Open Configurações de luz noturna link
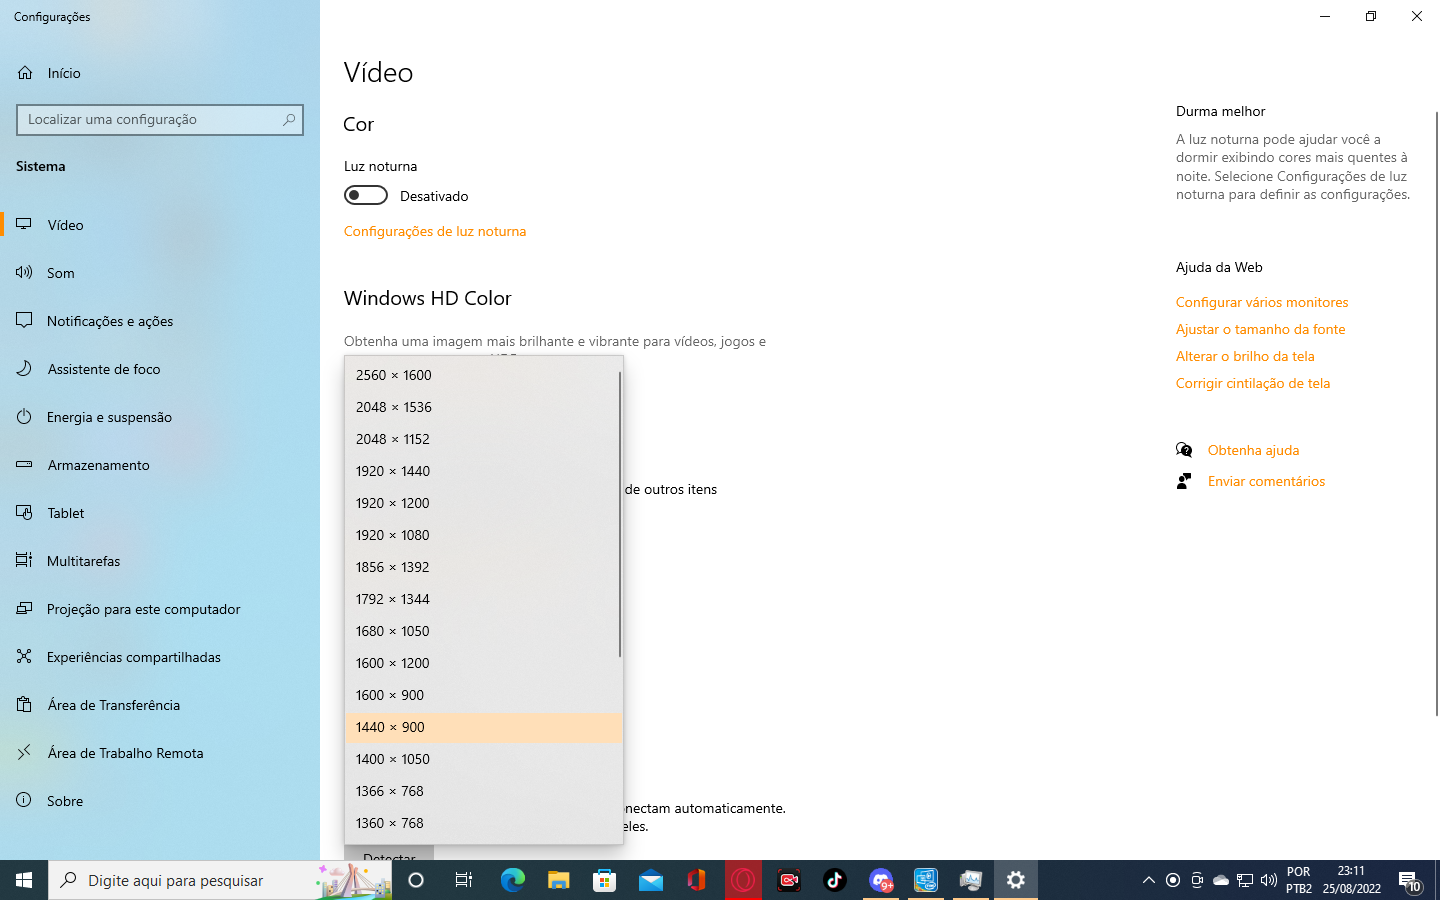This screenshot has width=1440, height=900. point(435,231)
